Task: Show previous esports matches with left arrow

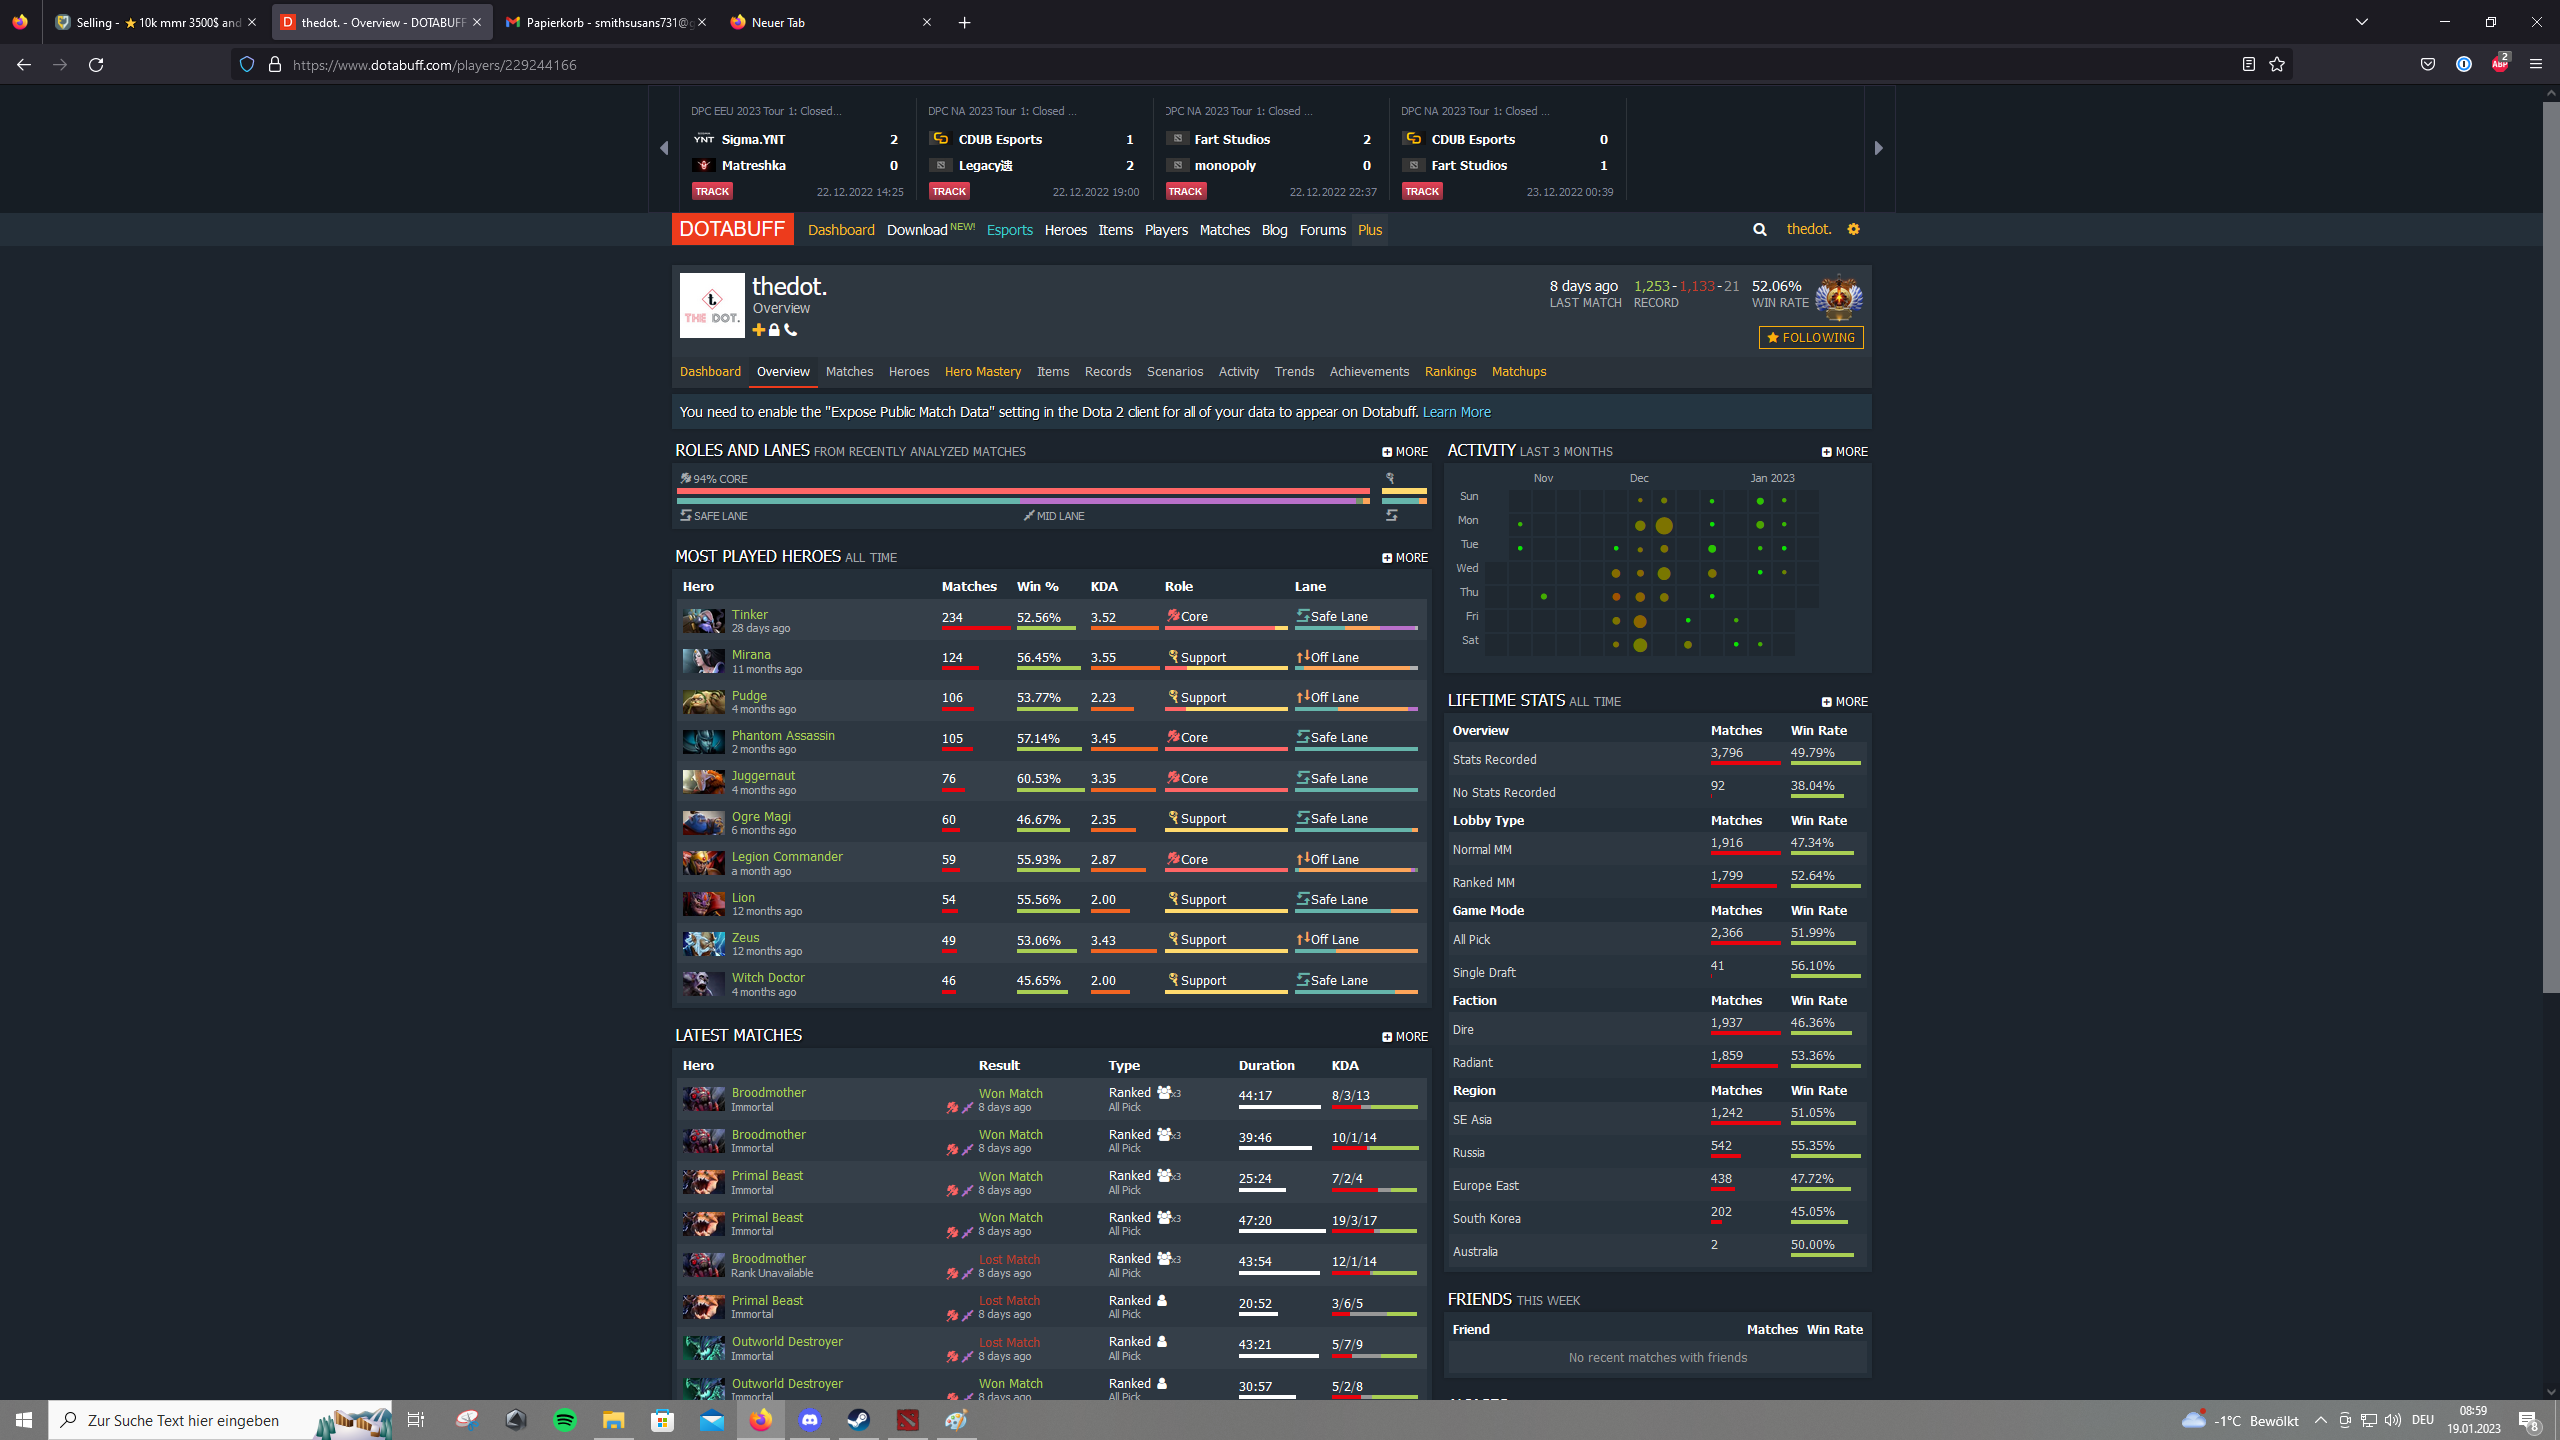Action: click(664, 148)
